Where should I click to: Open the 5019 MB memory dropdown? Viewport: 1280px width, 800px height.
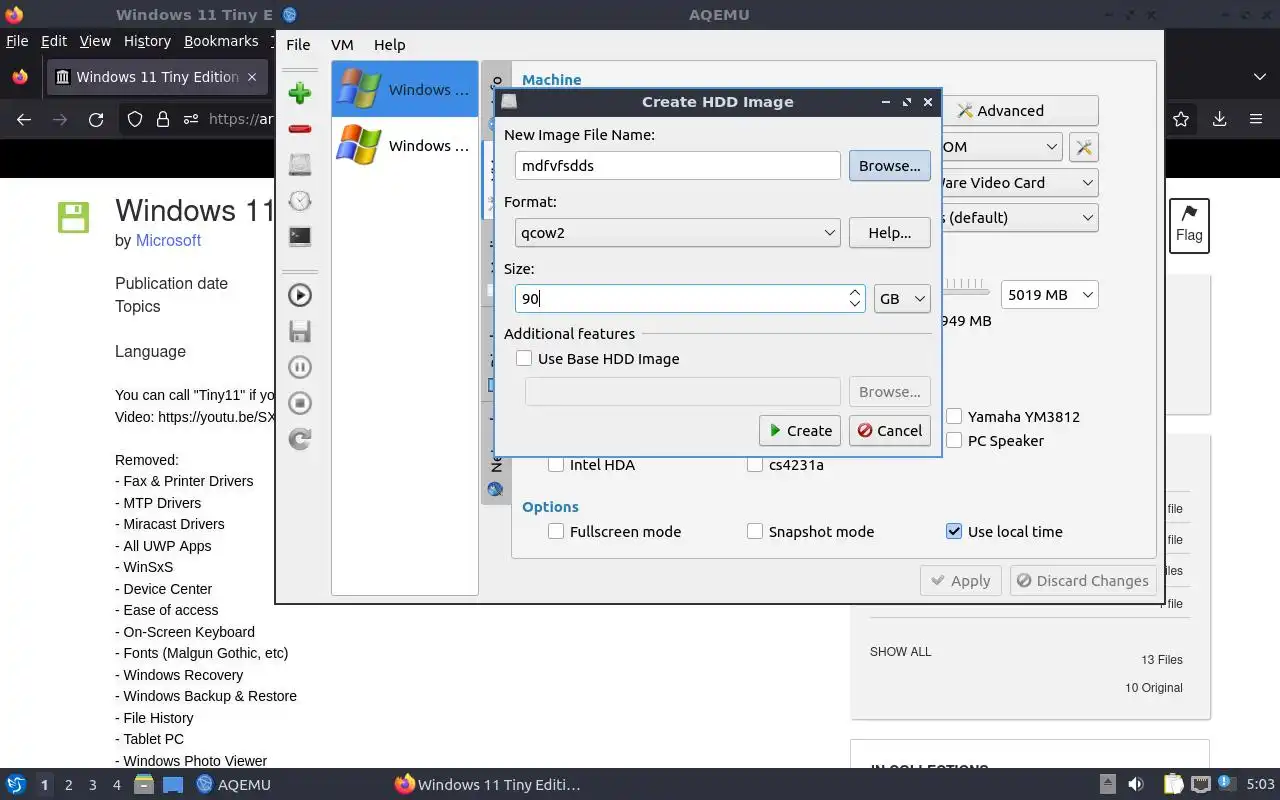click(x=1049, y=295)
